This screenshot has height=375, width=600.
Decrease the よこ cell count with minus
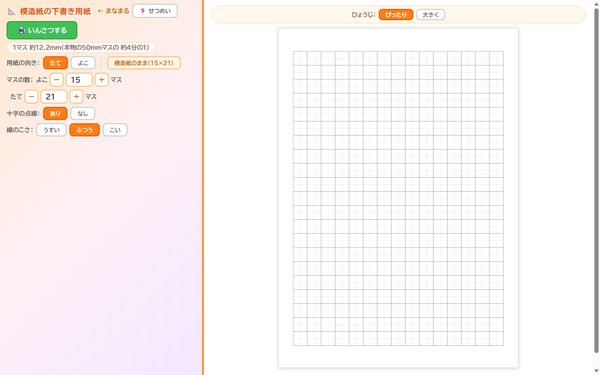[57, 80]
